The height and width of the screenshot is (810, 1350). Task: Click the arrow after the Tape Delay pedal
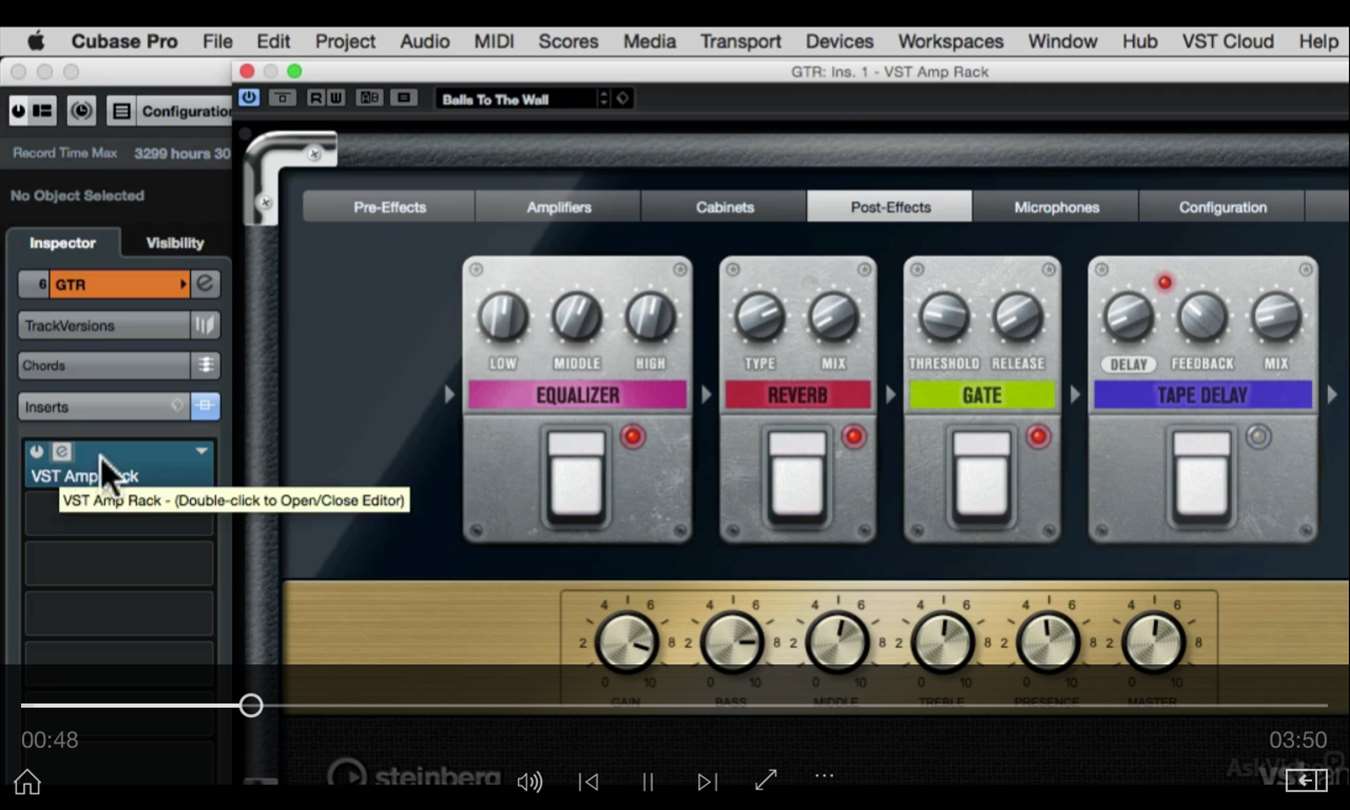pos(1332,395)
